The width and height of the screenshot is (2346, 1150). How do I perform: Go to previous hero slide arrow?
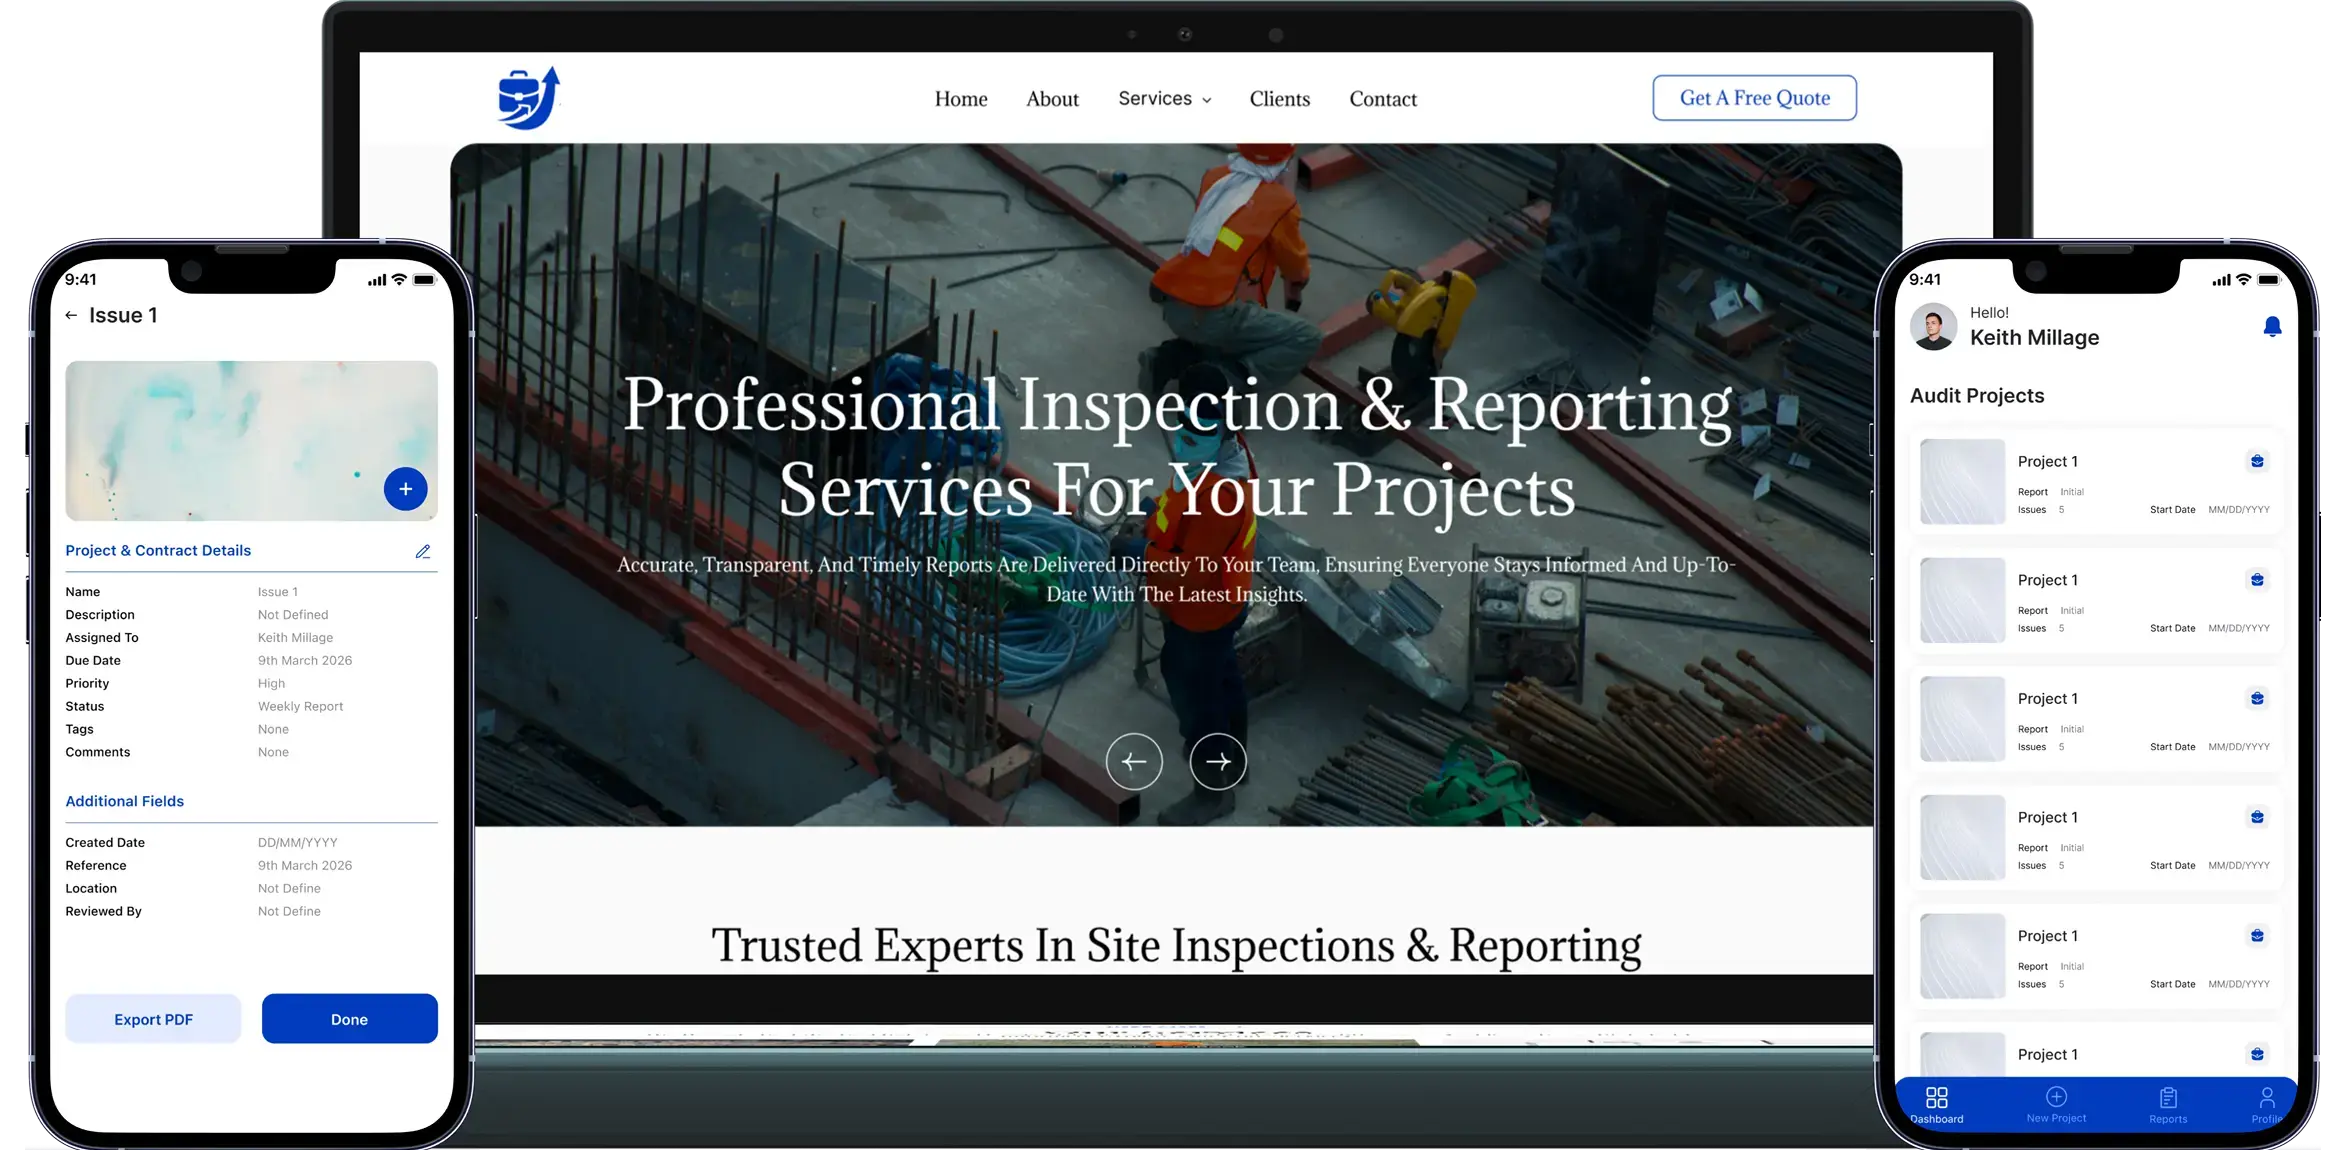click(x=1134, y=762)
